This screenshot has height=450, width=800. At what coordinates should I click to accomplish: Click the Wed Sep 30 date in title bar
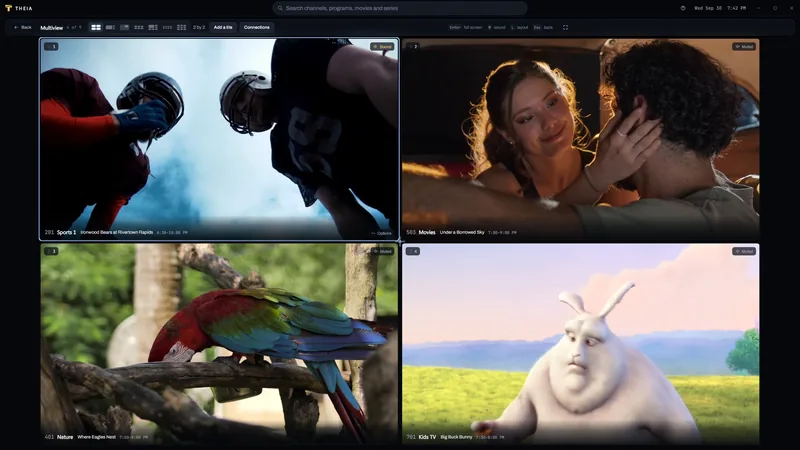pos(708,8)
